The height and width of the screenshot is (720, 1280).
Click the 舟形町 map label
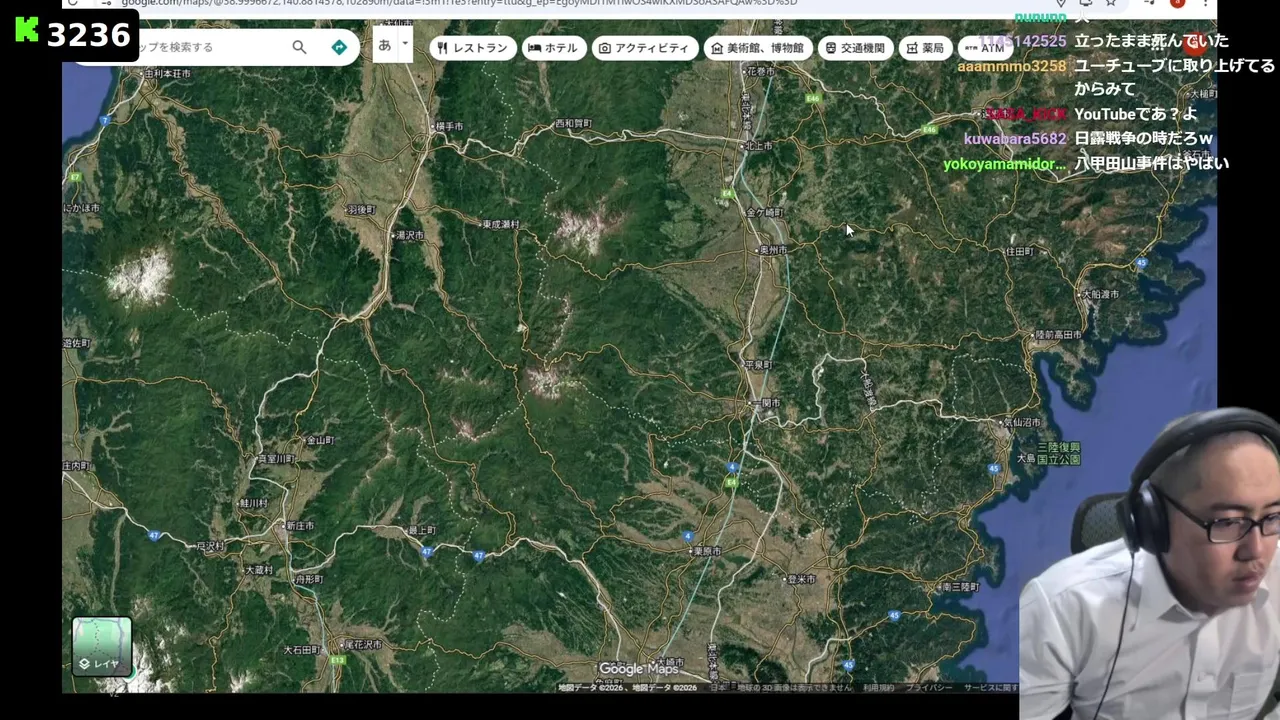pos(309,580)
